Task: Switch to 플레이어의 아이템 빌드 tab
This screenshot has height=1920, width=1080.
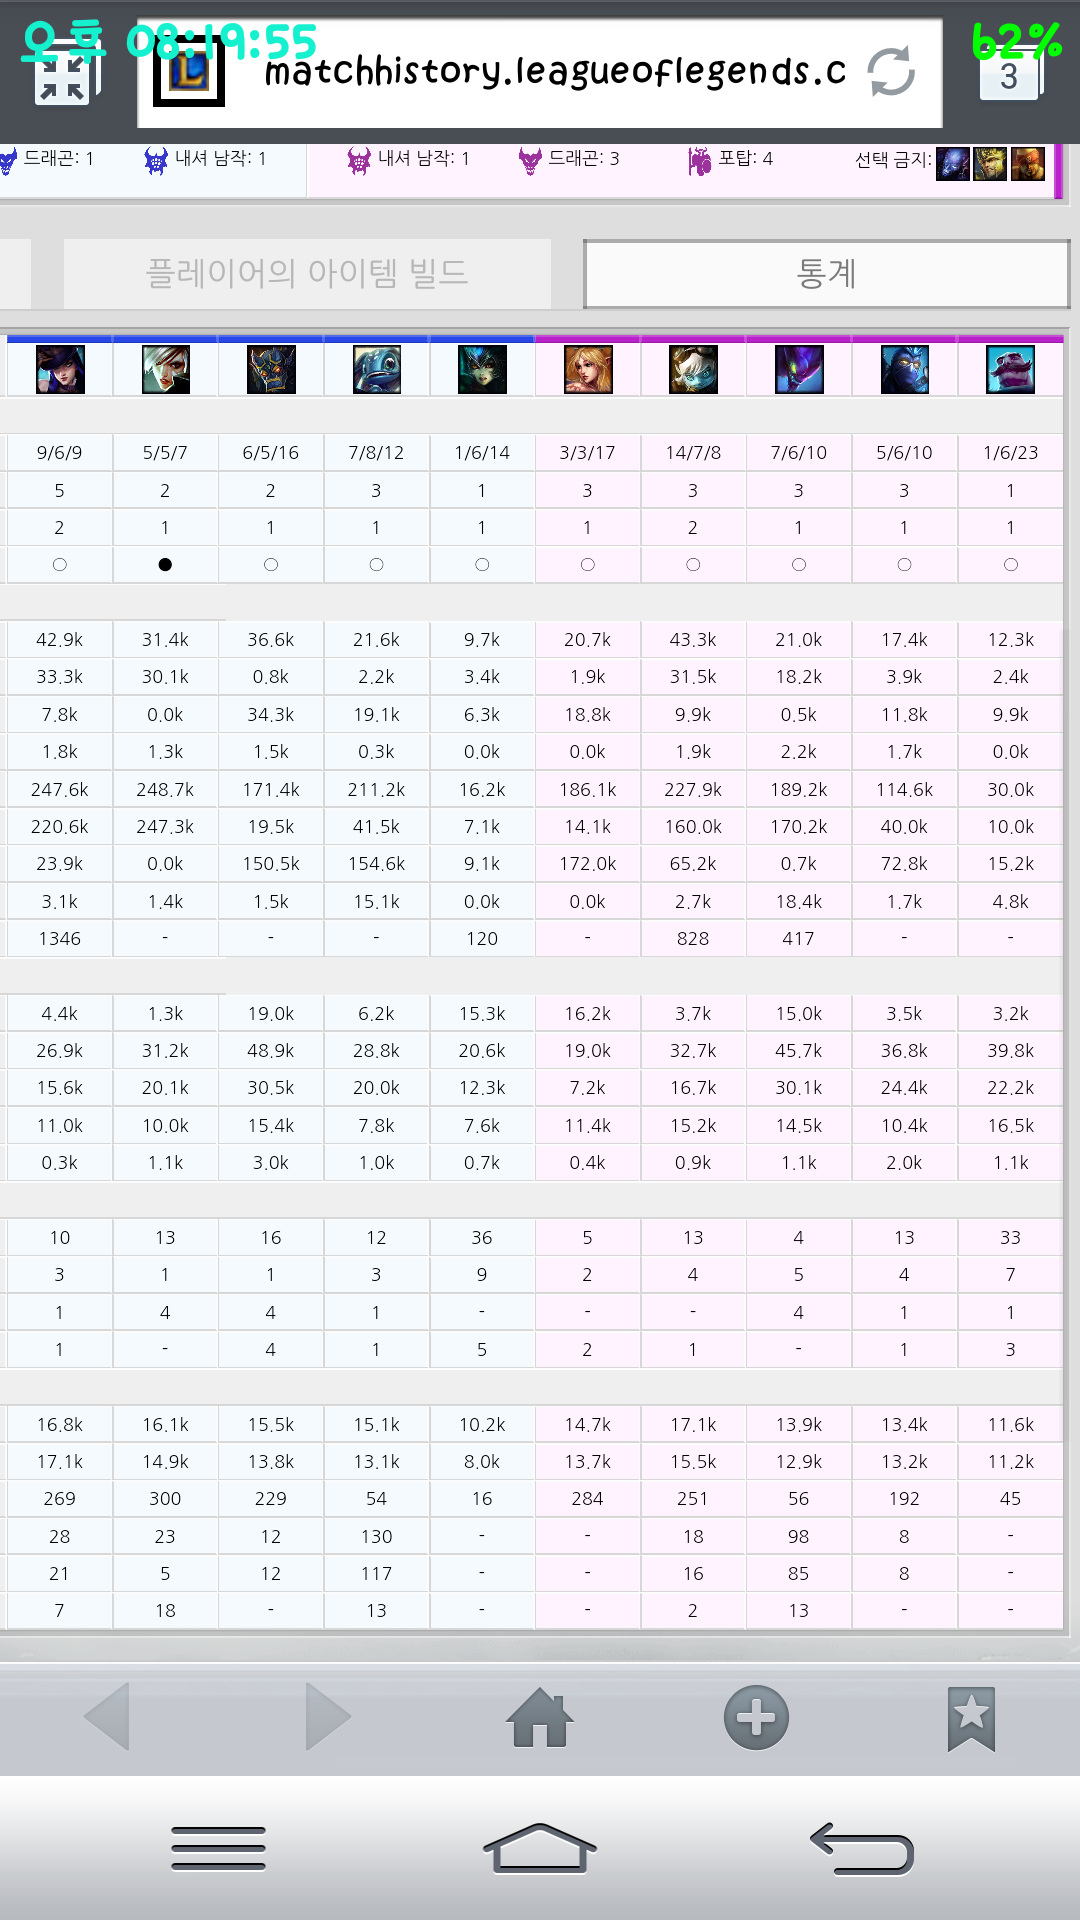Action: coord(307,273)
